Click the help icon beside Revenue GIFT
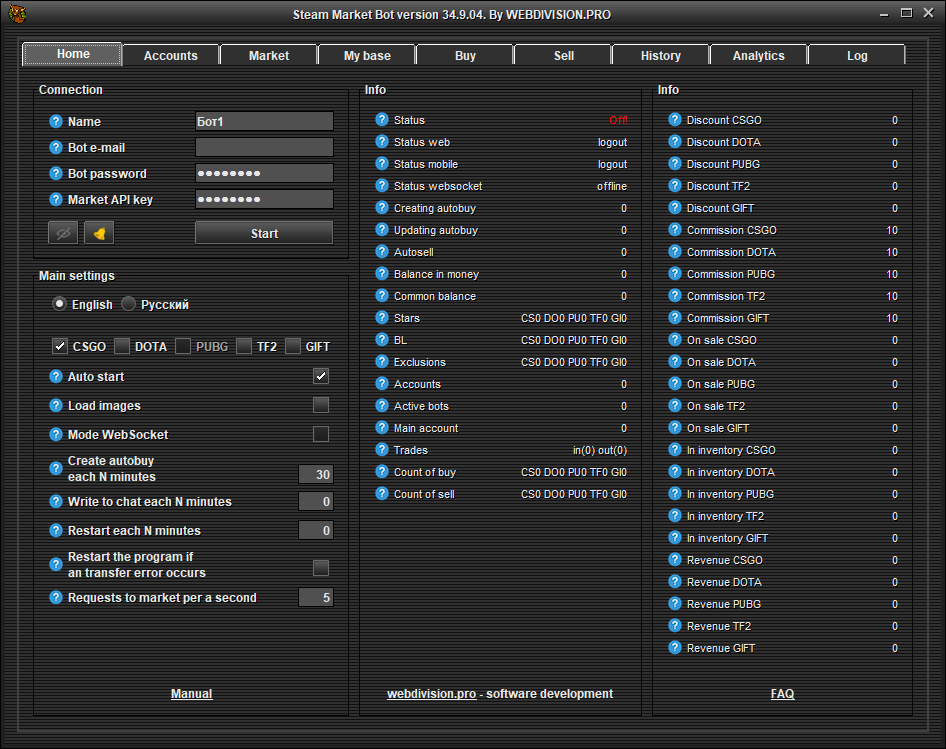The width and height of the screenshot is (946, 749). click(x=675, y=648)
